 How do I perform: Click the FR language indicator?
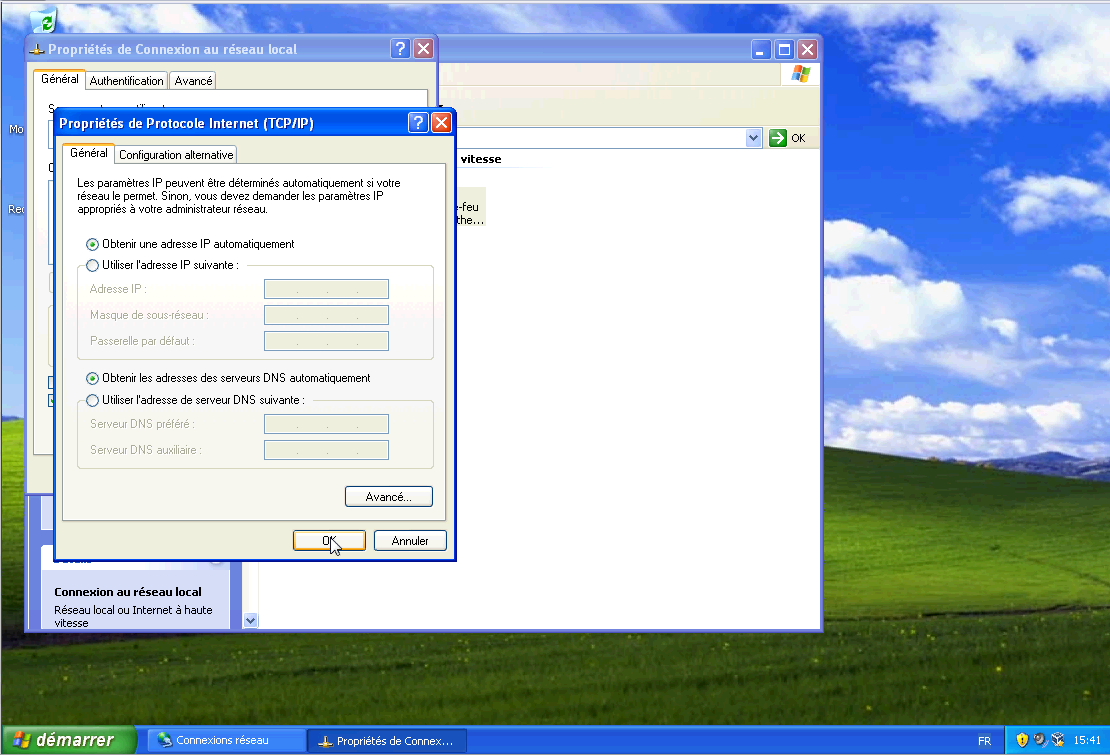984,741
